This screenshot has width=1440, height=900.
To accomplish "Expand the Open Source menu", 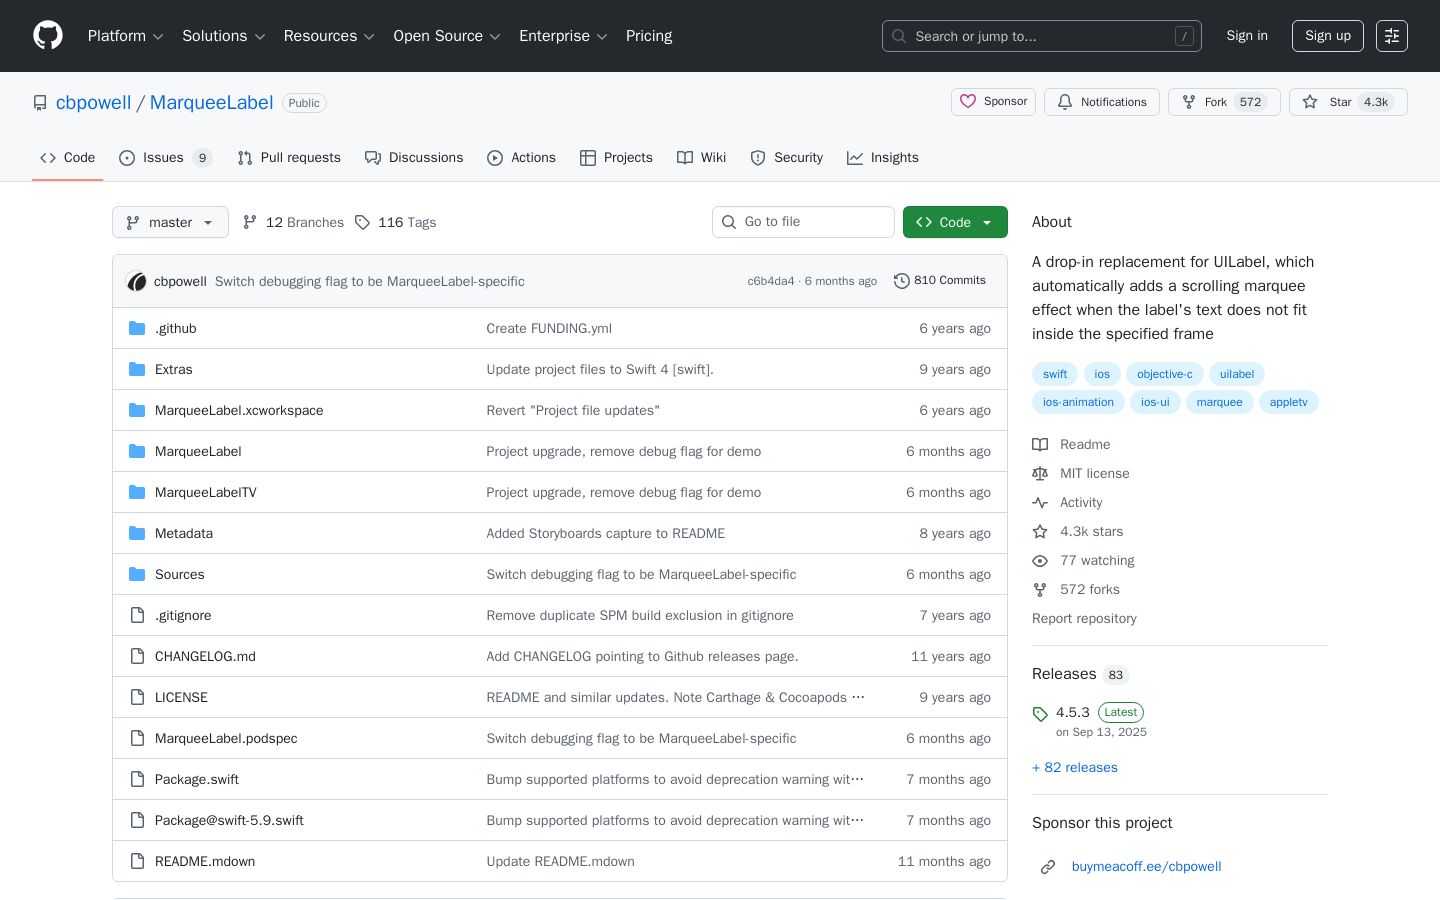I will point(447,36).
